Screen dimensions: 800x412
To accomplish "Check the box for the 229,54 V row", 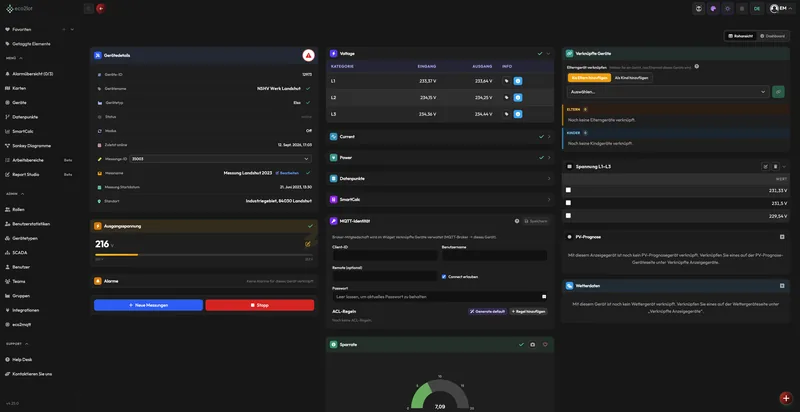I will tap(568, 215).
